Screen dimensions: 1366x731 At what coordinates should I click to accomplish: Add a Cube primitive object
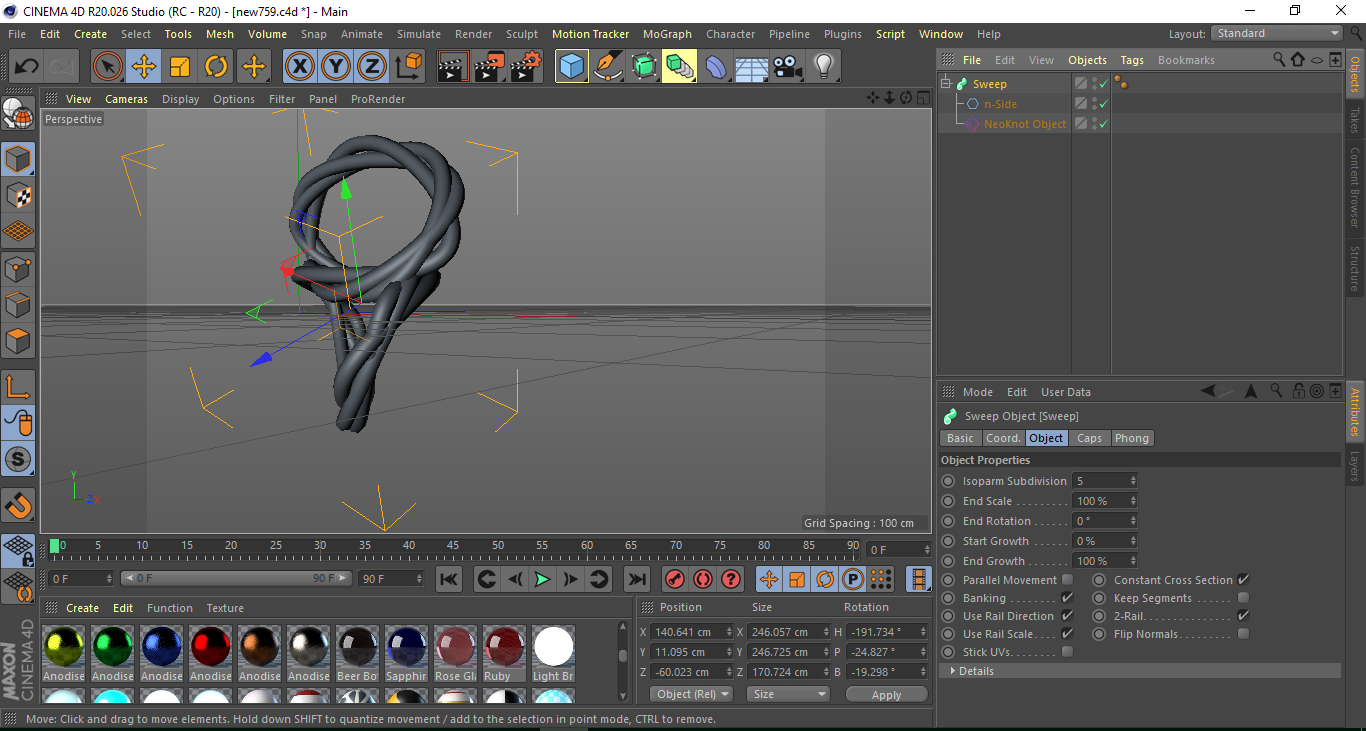(572, 67)
